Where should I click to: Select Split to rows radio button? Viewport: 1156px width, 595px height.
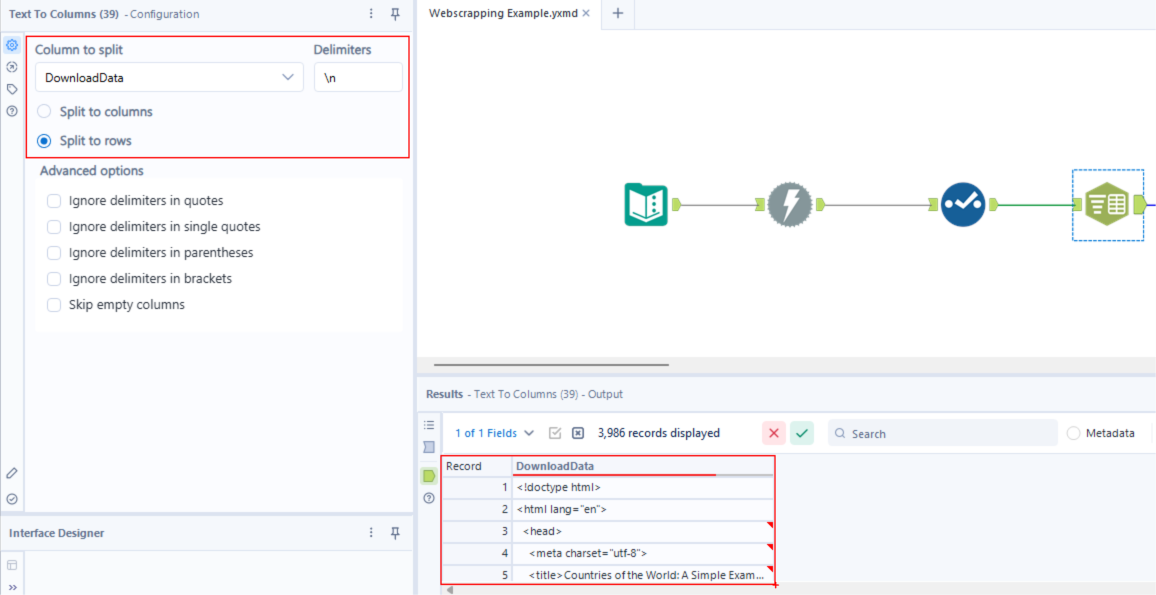(x=44, y=140)
